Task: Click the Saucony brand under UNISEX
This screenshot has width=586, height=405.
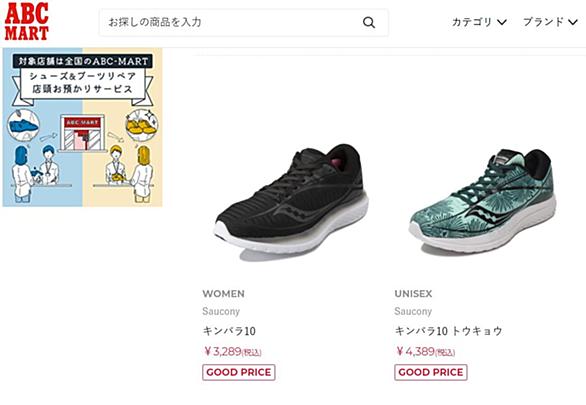Action: click(413, 311)
